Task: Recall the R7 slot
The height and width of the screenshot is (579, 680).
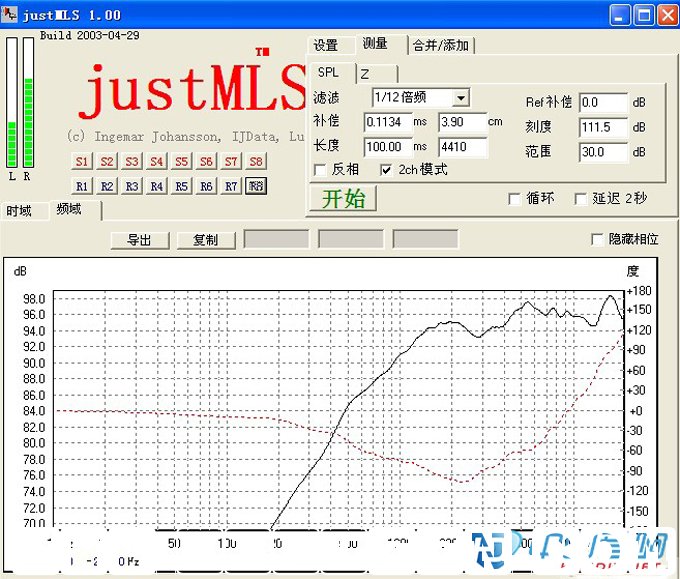Action: pyautogui.click(x=231, y=186)
